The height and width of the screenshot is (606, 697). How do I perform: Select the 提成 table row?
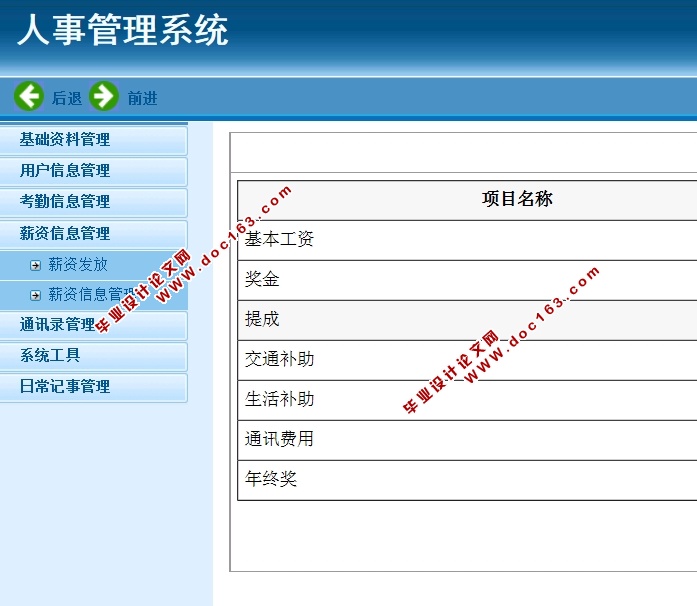[x=467, y=320]
